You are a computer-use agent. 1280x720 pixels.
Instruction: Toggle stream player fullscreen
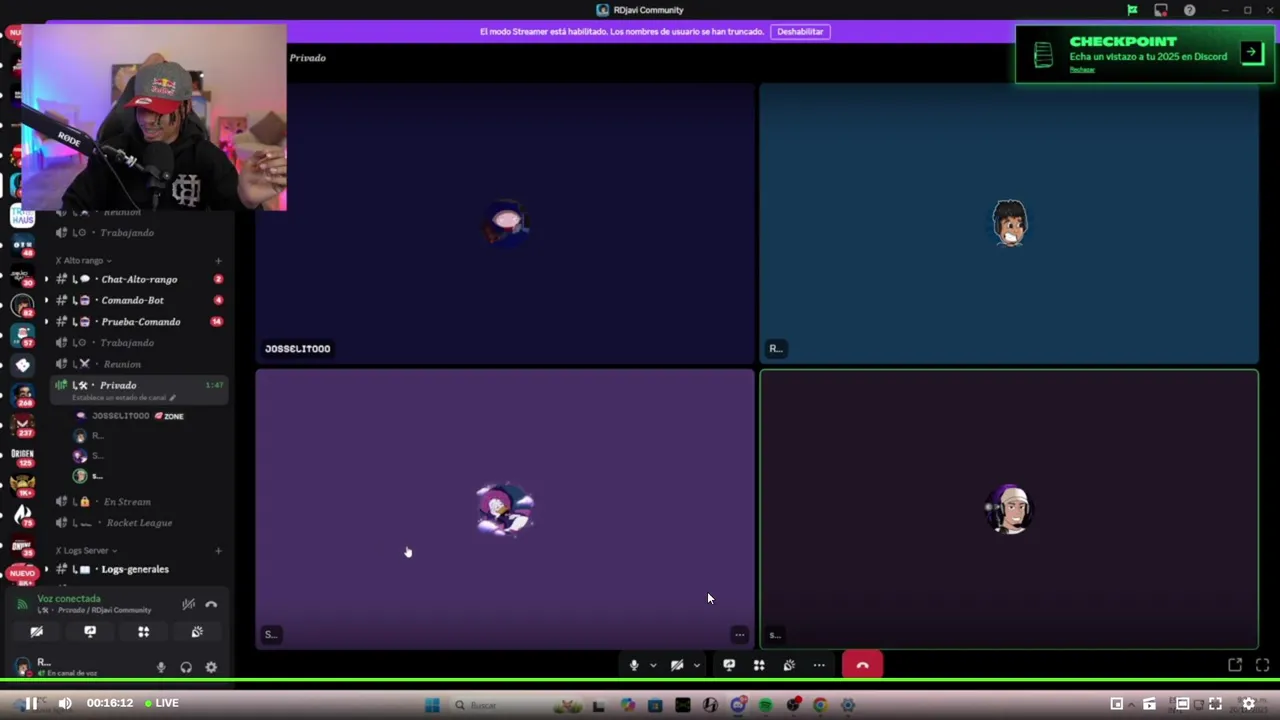(1215, 703)
